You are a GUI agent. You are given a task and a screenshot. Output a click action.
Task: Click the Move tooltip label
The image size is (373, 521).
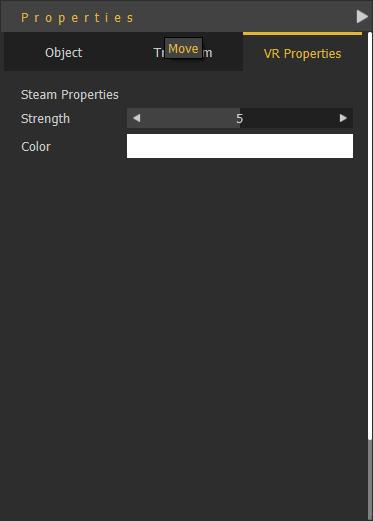(183, 48)
